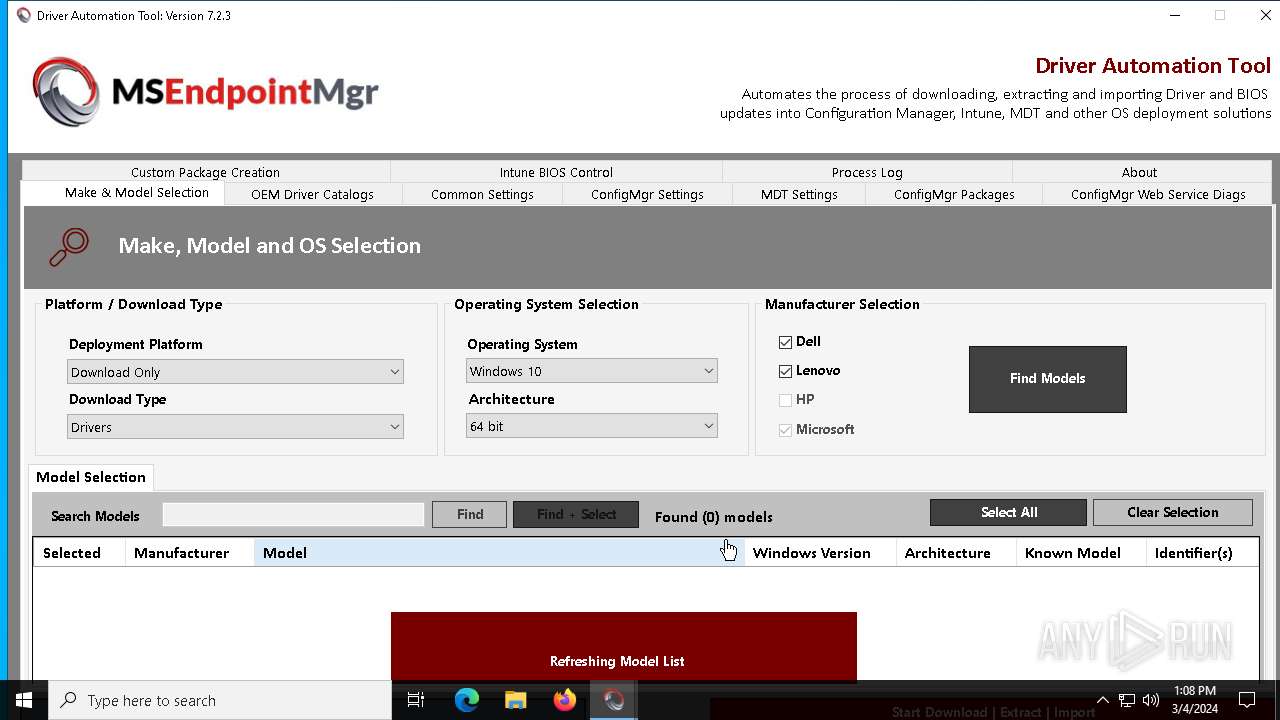Viewport: 1280px width, 720px height.
Task: Sort by Identifier(s) column header
Action: (x=1202, y=553)
